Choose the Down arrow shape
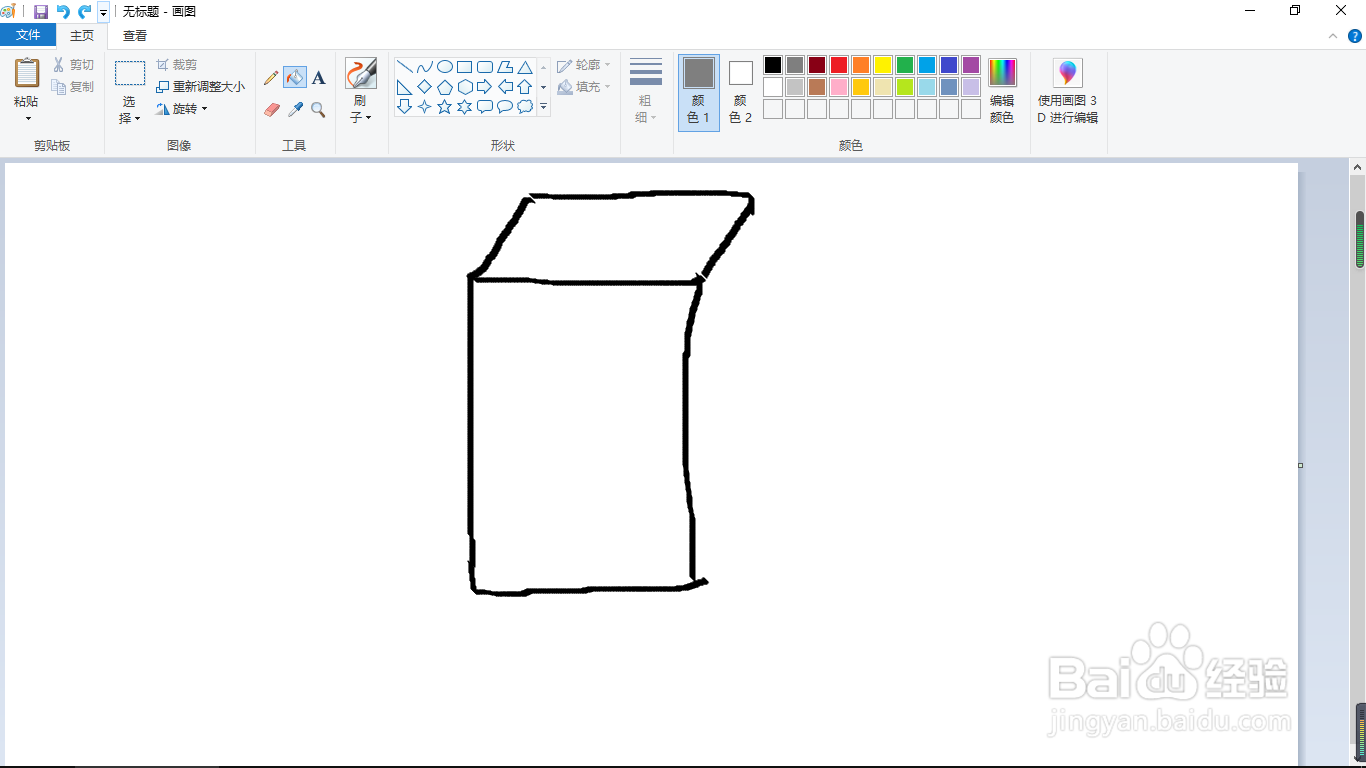Viewport: 1366px width, 768px height. [405, 106]
